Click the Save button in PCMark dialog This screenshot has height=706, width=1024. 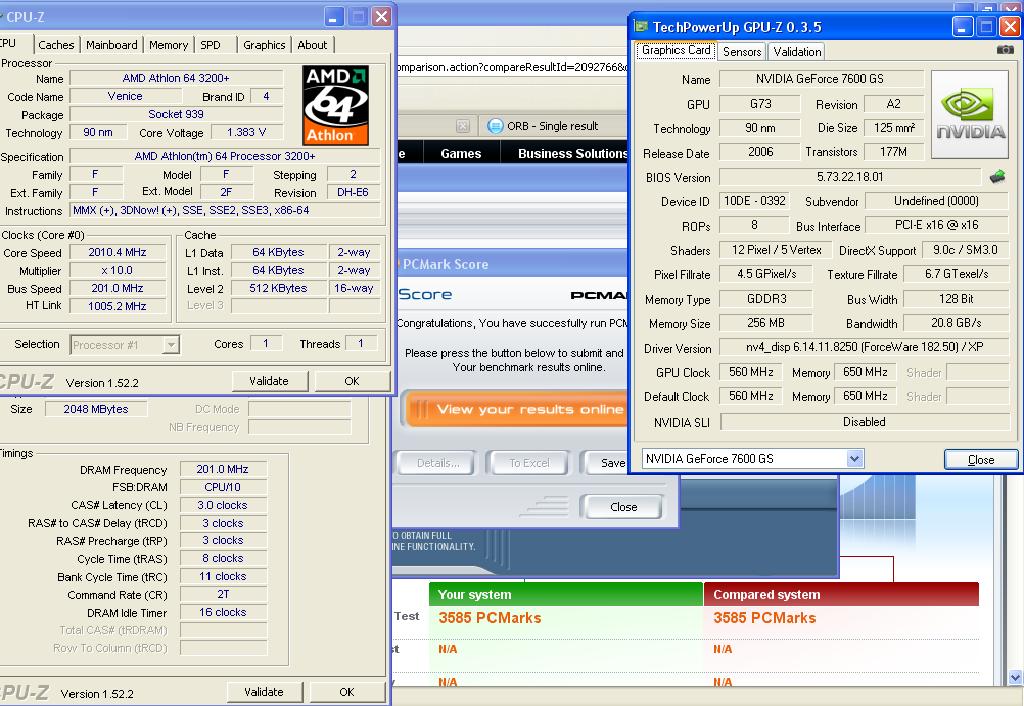coord(606,462)
